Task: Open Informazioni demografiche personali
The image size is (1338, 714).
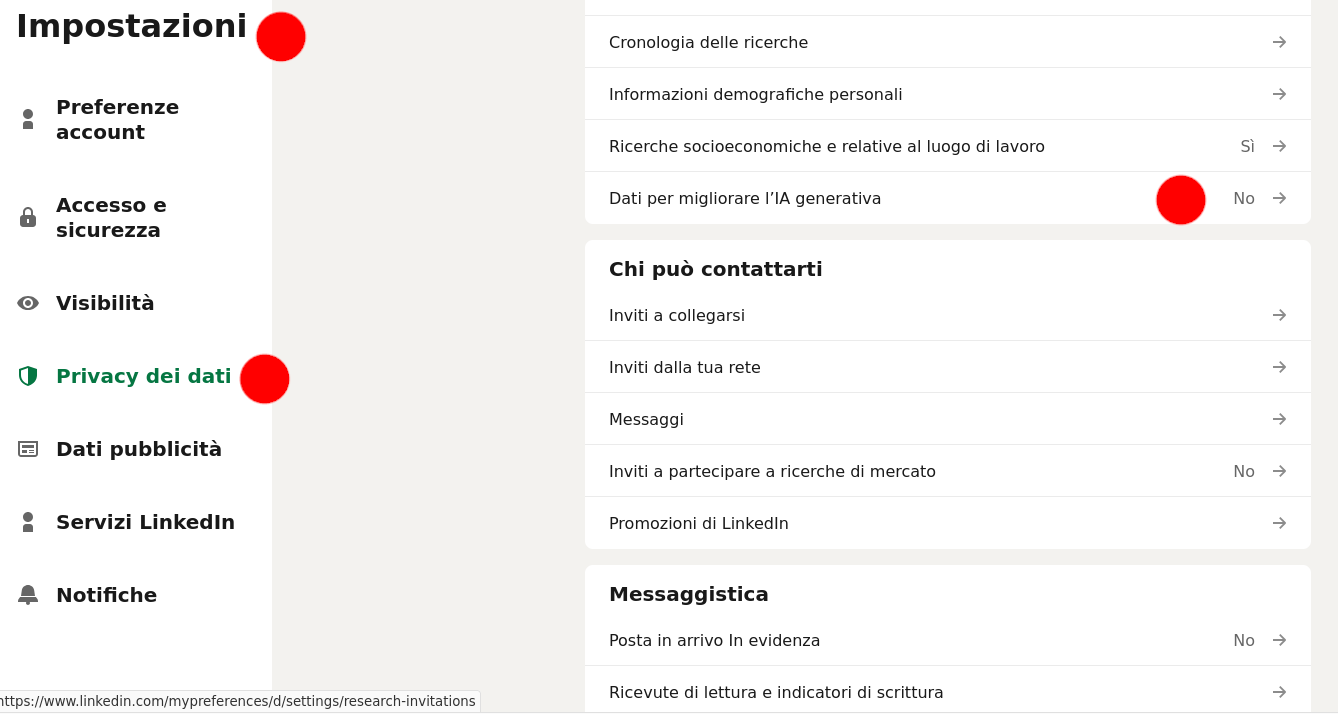Action: pyautogui.click(x=755, y=94)
